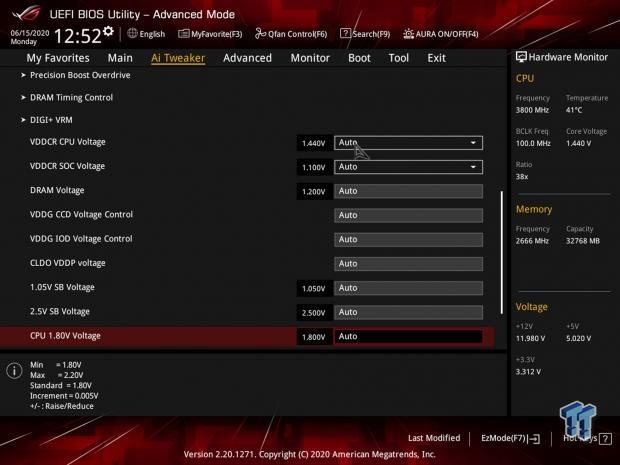Click the Hot Keys question mark icon

[605, 439]
